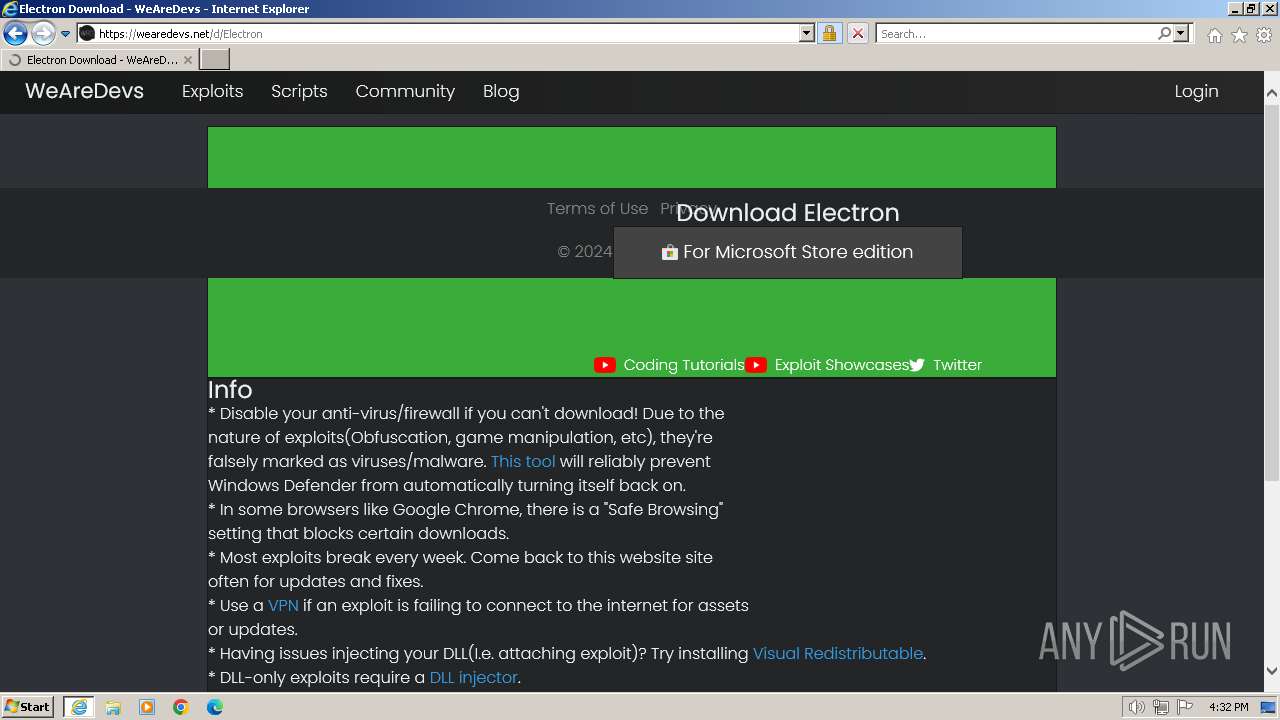Open the Exploits menu item

tap(212, 91)
